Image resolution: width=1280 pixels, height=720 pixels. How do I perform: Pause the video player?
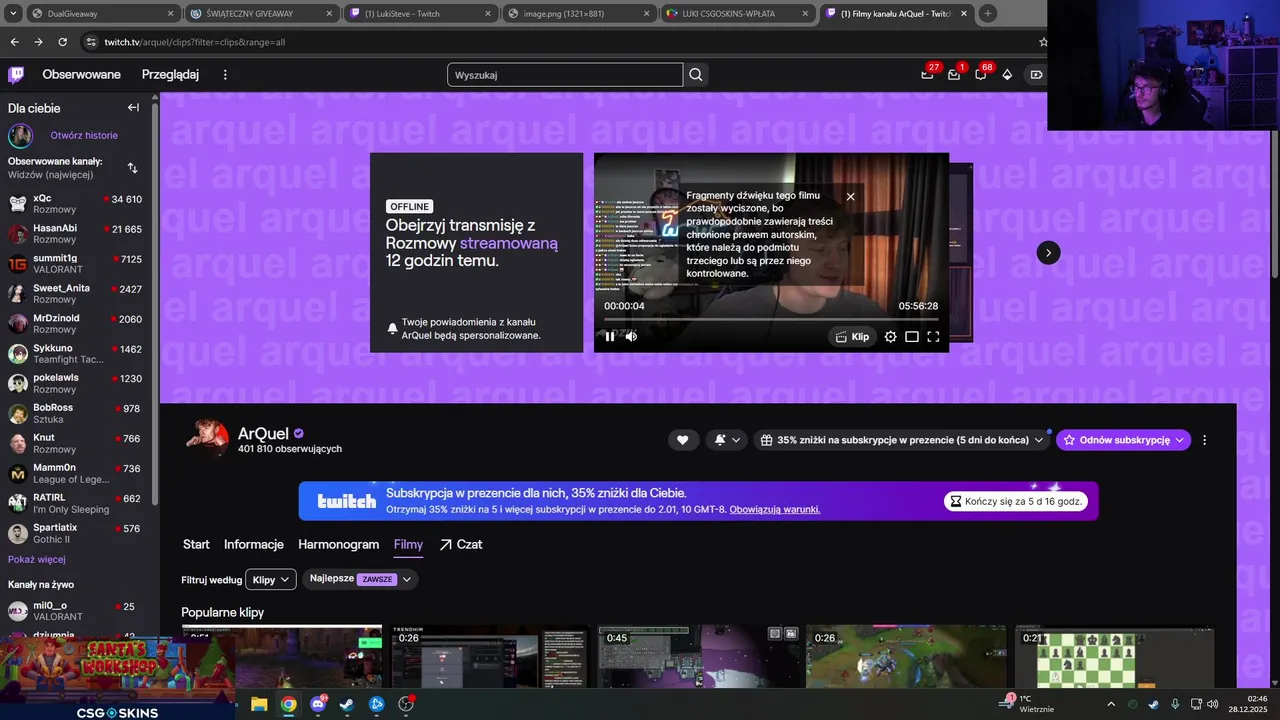point(610,337)
